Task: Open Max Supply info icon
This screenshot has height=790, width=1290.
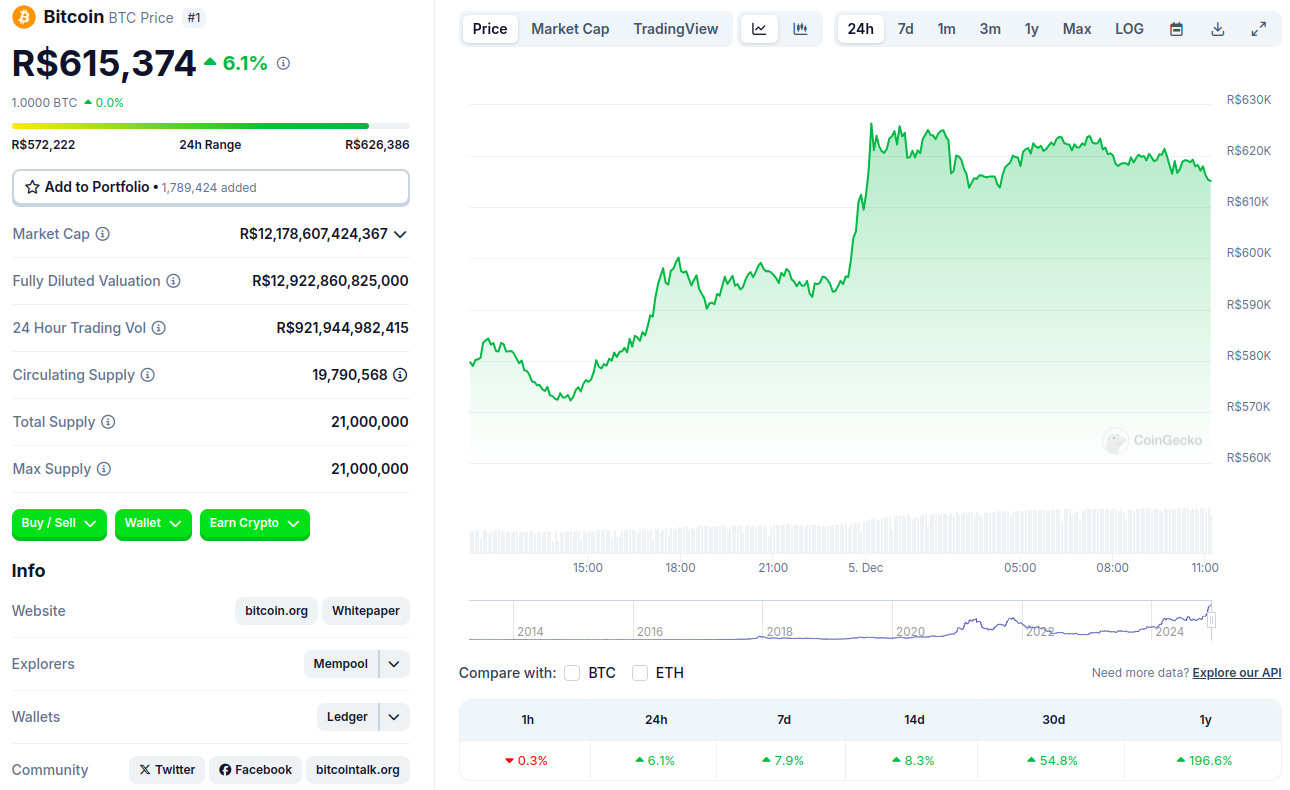Action: 104,469
